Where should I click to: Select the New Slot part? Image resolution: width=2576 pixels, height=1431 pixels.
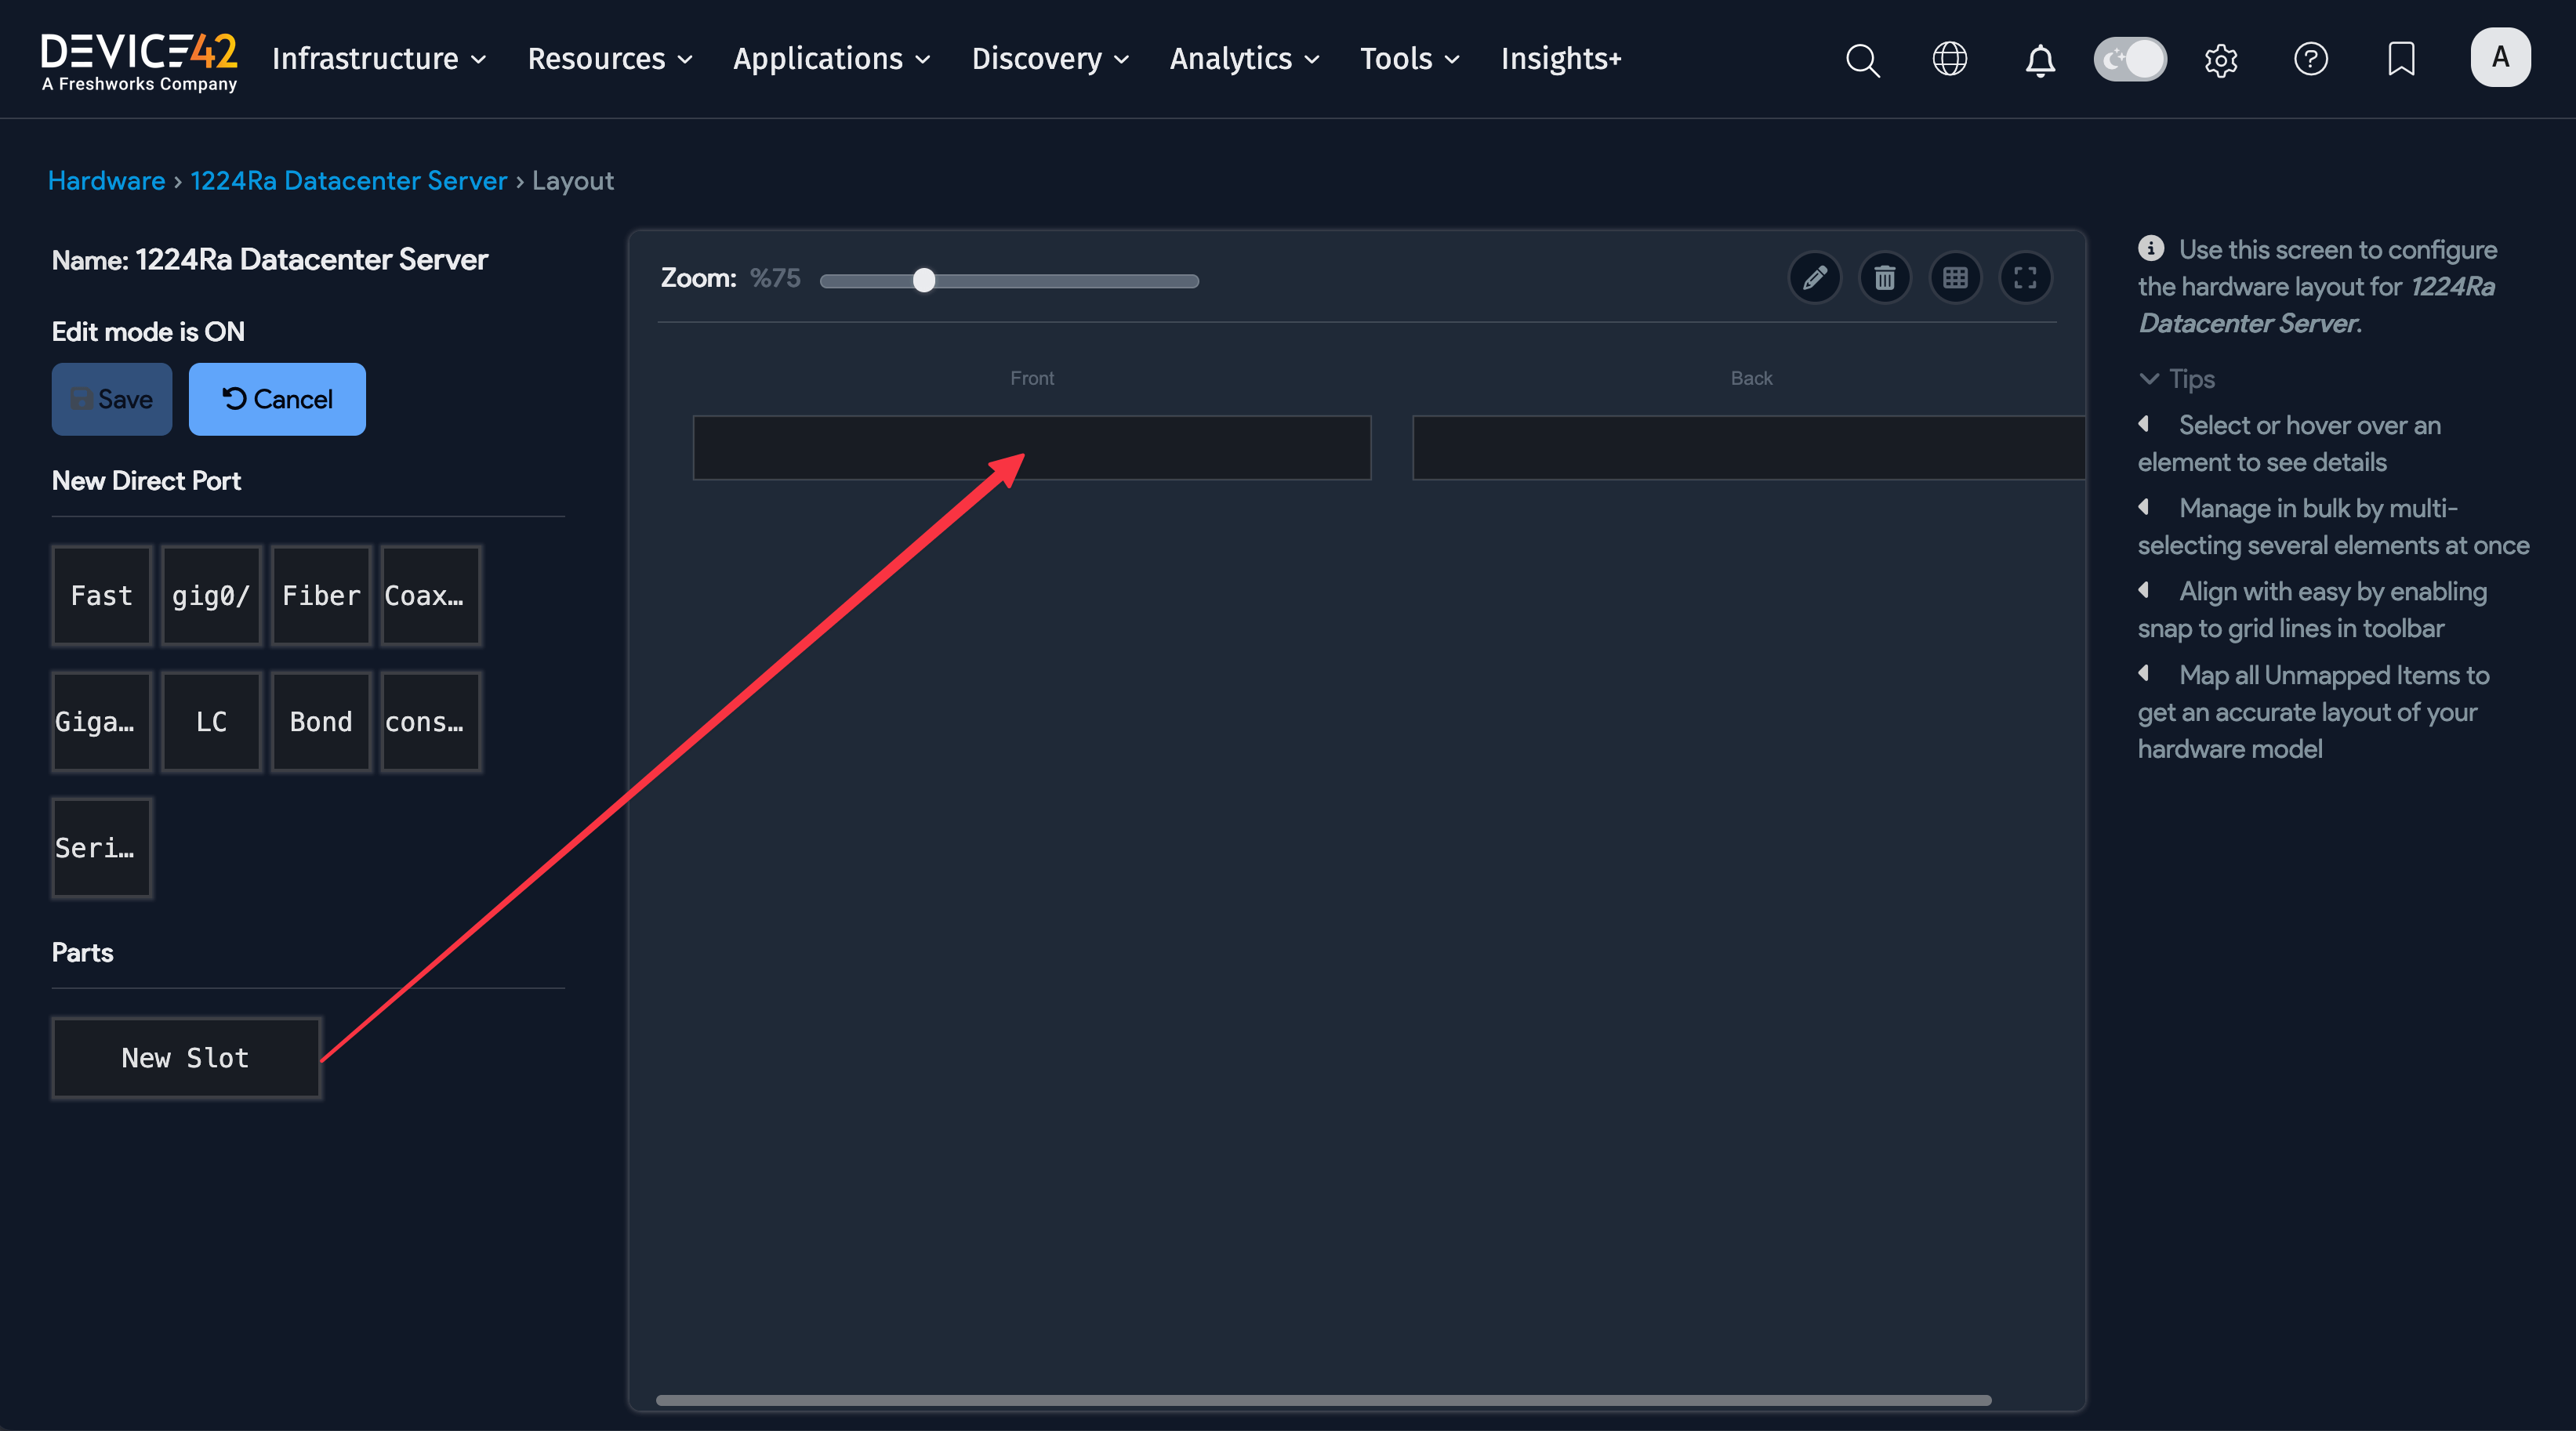[186, 1058]
